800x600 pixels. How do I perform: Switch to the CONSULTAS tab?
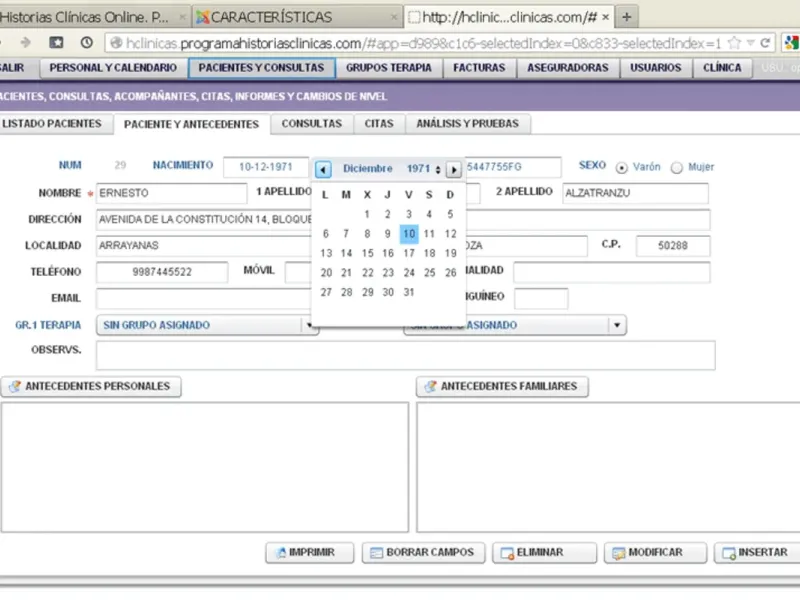312,124
